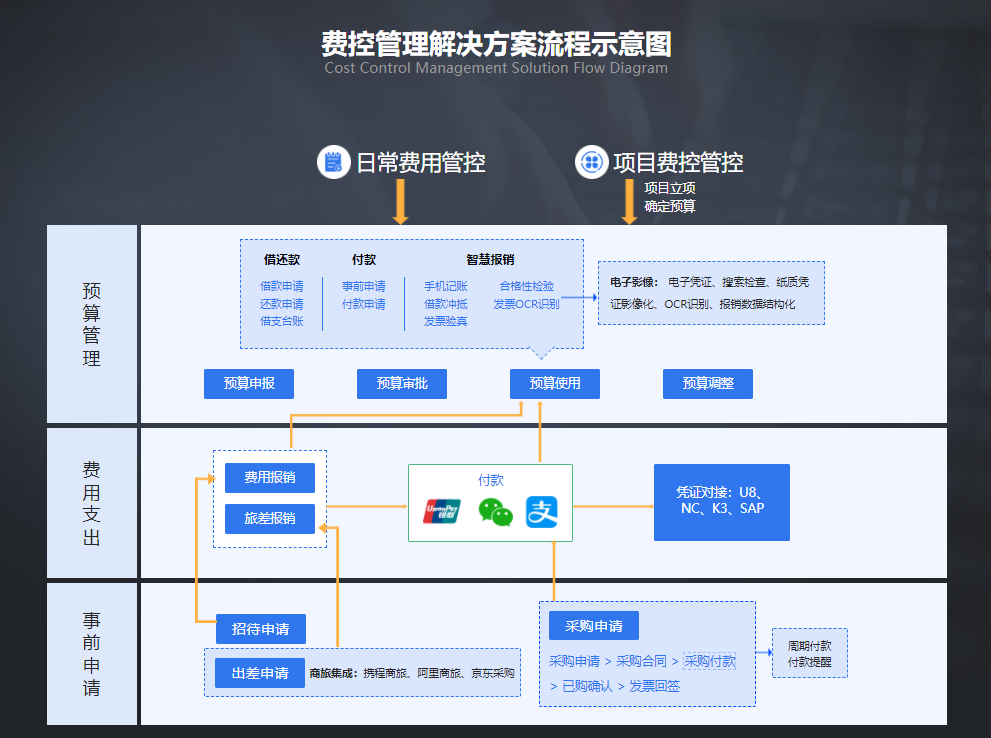Click the 借还款 column heading

[x=282, y=260]
